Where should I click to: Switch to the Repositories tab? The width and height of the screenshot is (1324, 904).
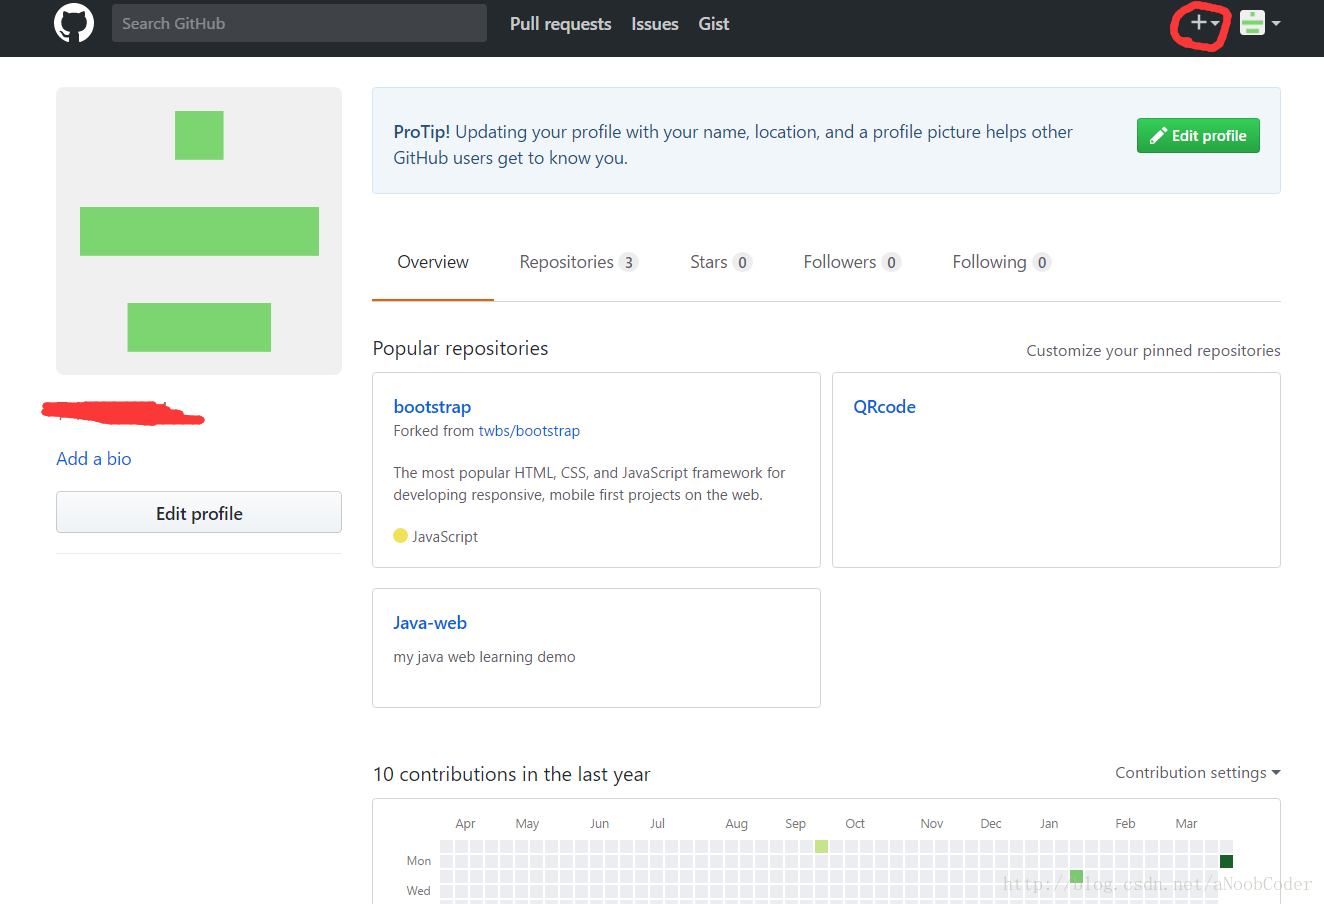(x=578, y=262)
